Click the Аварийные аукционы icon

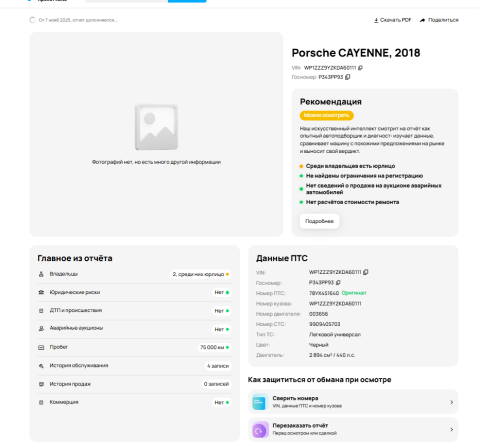point(41,329)
